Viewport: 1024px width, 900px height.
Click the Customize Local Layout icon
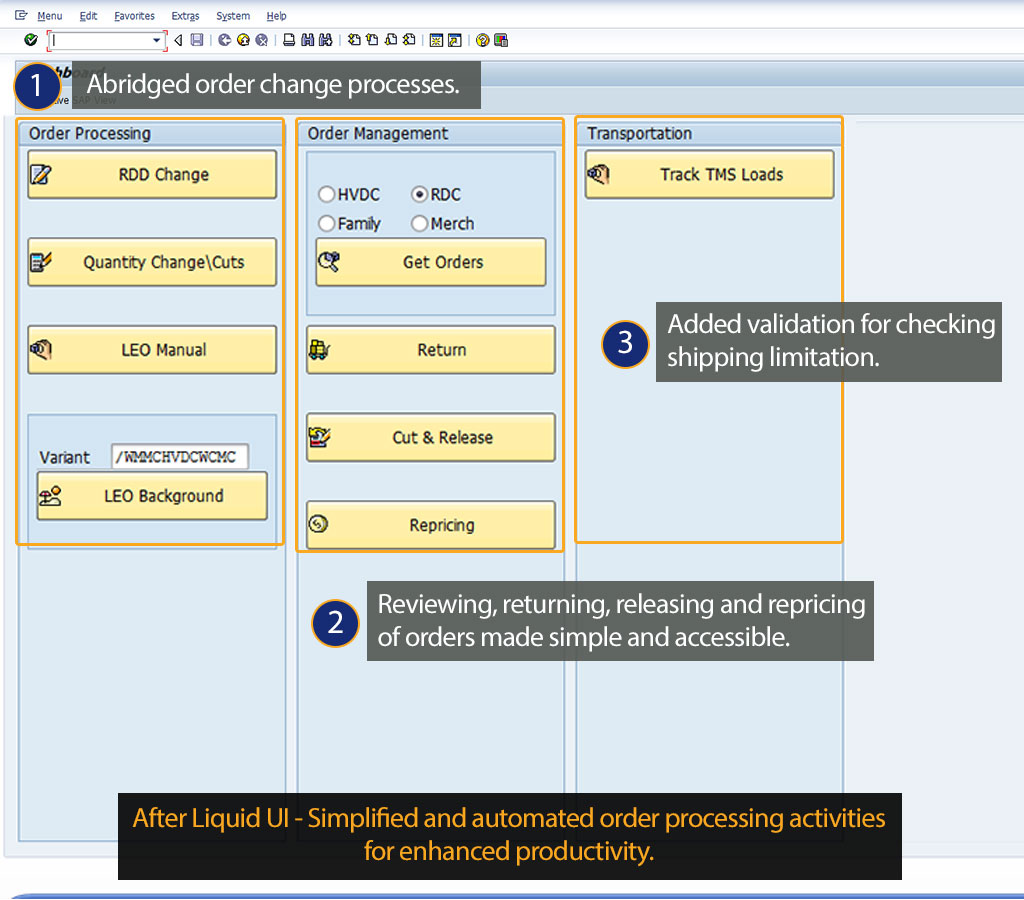click(x=501, y=40)
